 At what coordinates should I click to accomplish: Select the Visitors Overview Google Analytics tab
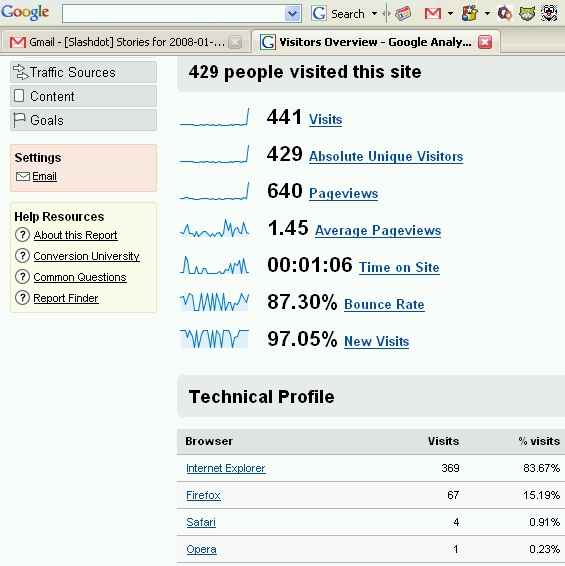(376, 42)
